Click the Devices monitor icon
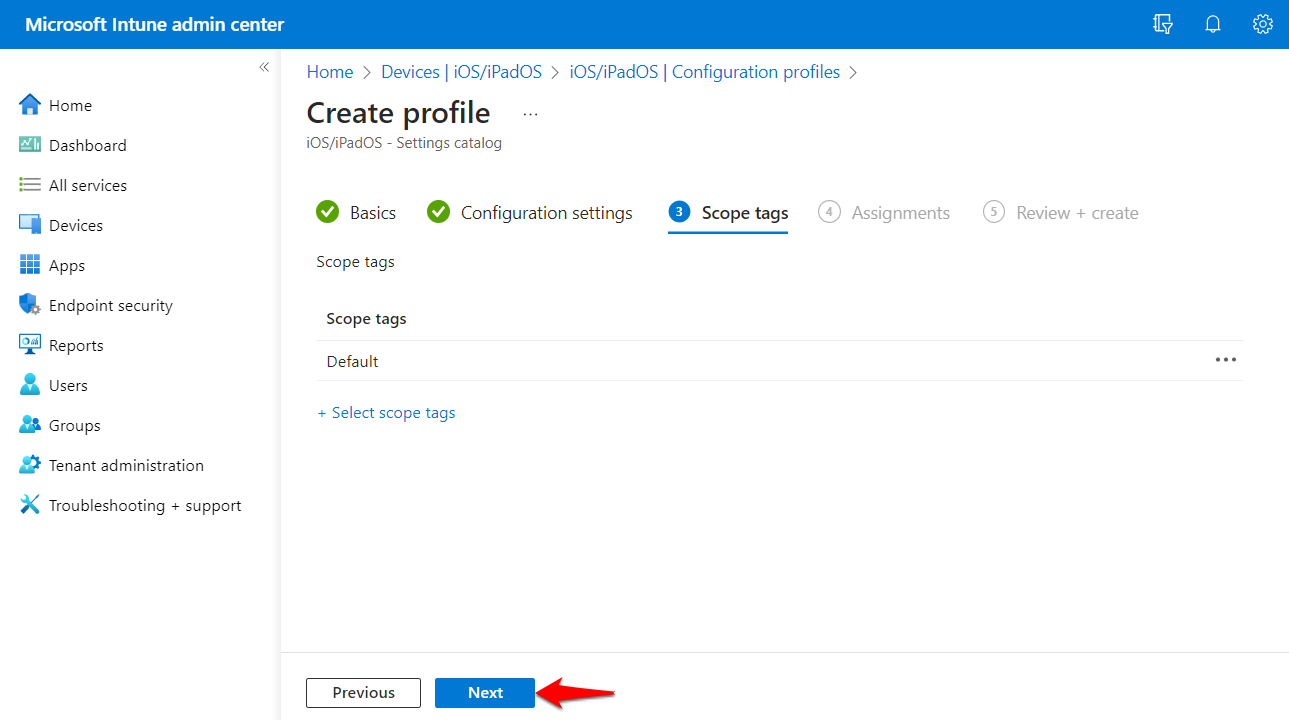The height and width of the screenshot is (720, 1289). tap(30, 225)
